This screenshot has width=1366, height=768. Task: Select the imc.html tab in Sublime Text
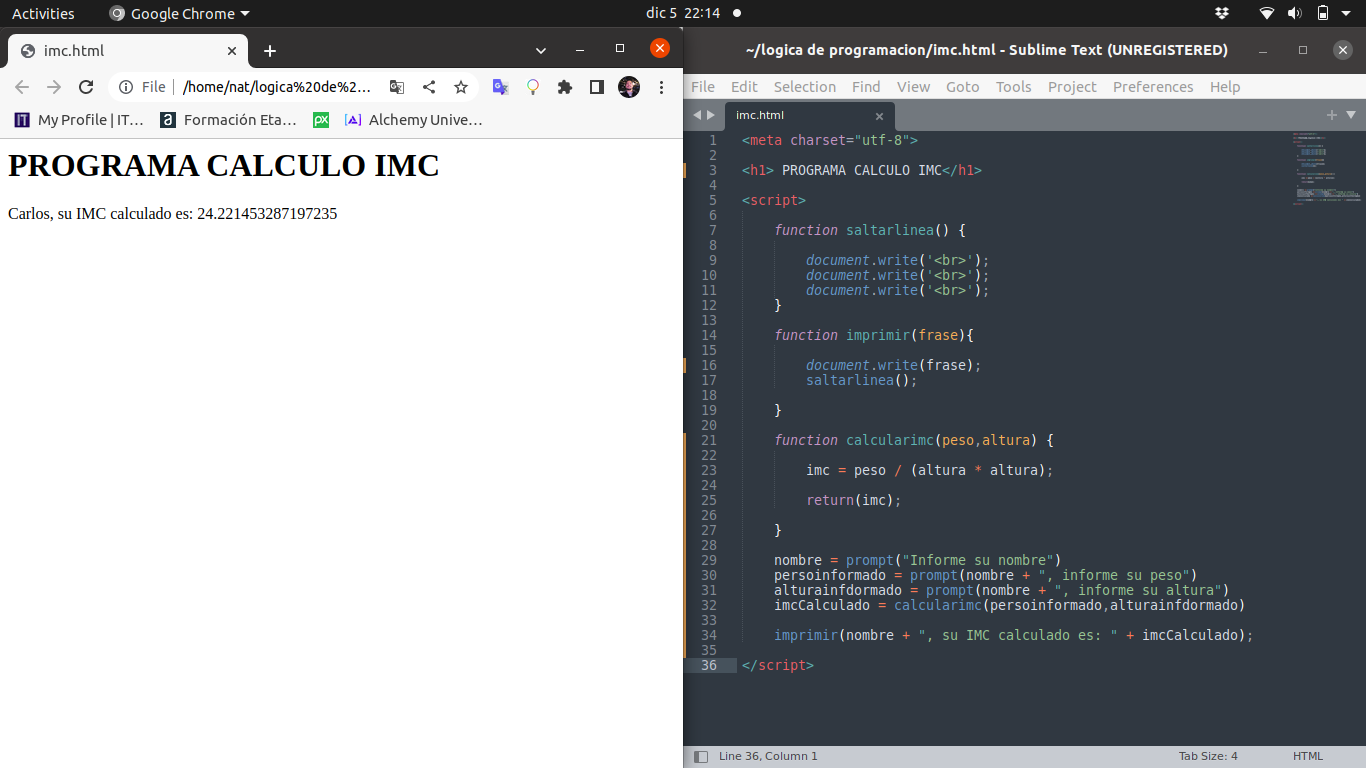click(809, 115)
